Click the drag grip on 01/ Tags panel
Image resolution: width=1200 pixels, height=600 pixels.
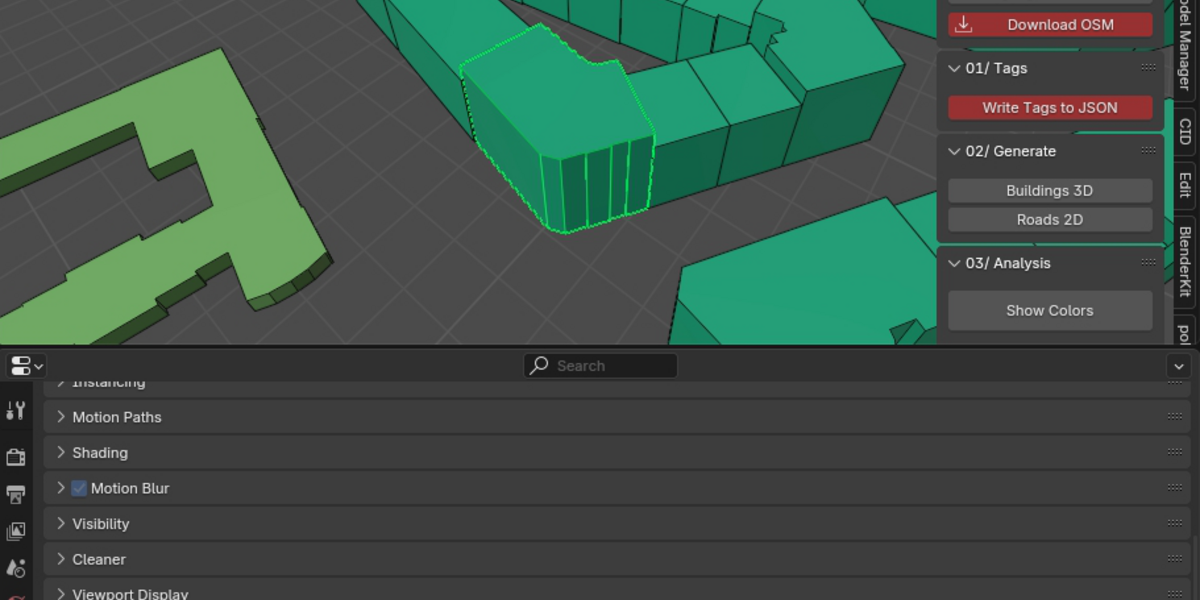(1148, 68)
